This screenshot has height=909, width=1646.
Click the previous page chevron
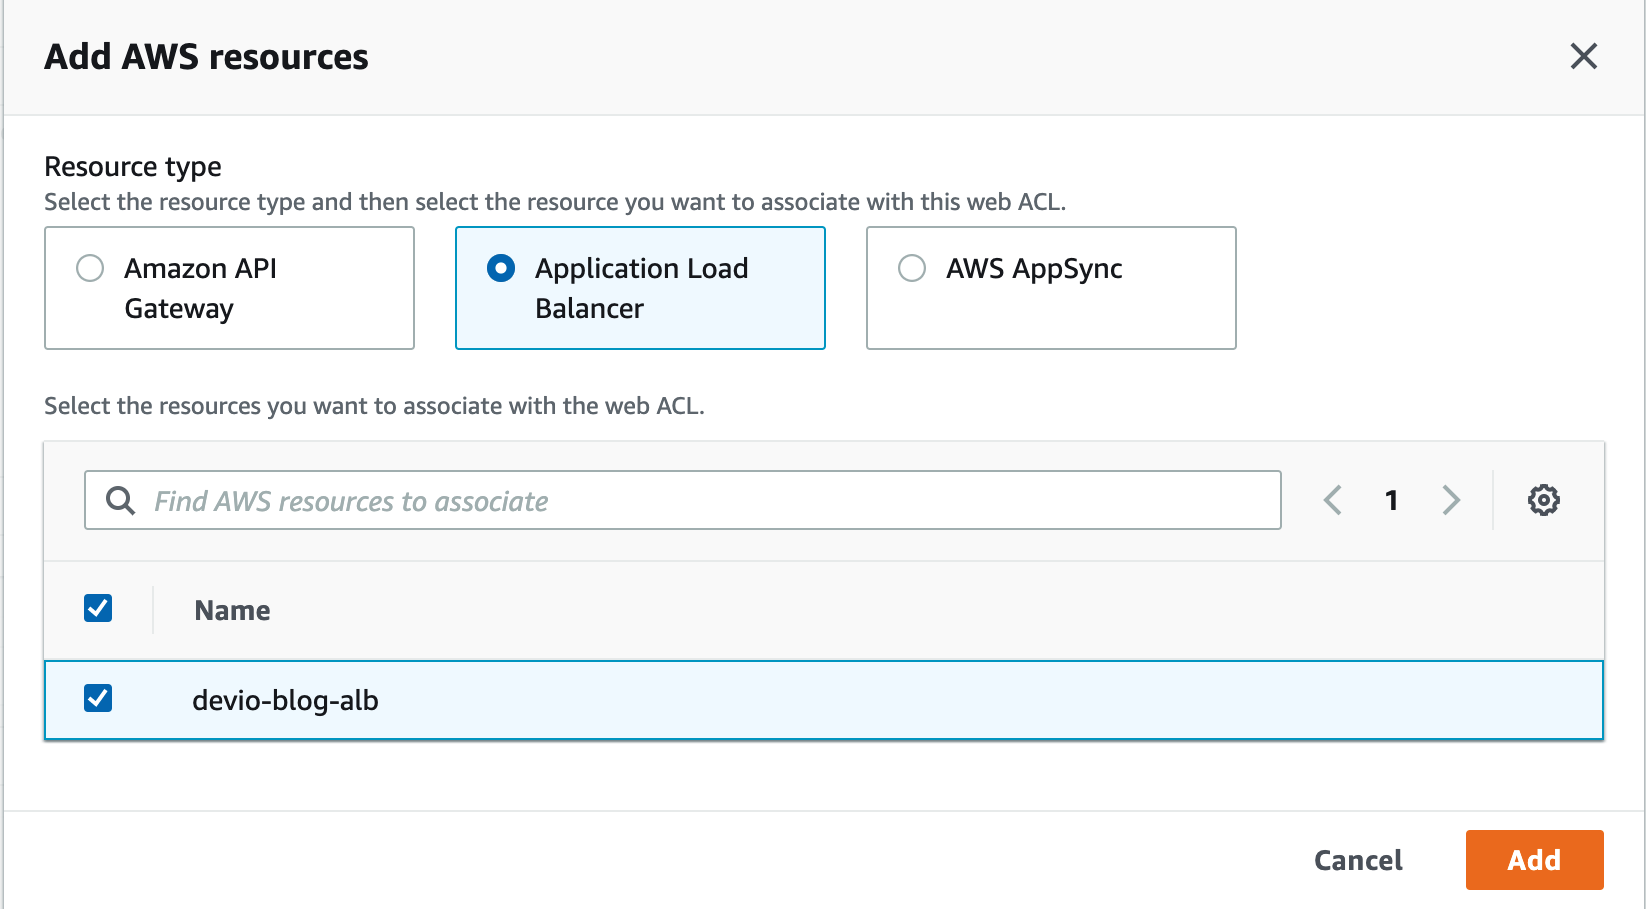[x=1332, y=499]
